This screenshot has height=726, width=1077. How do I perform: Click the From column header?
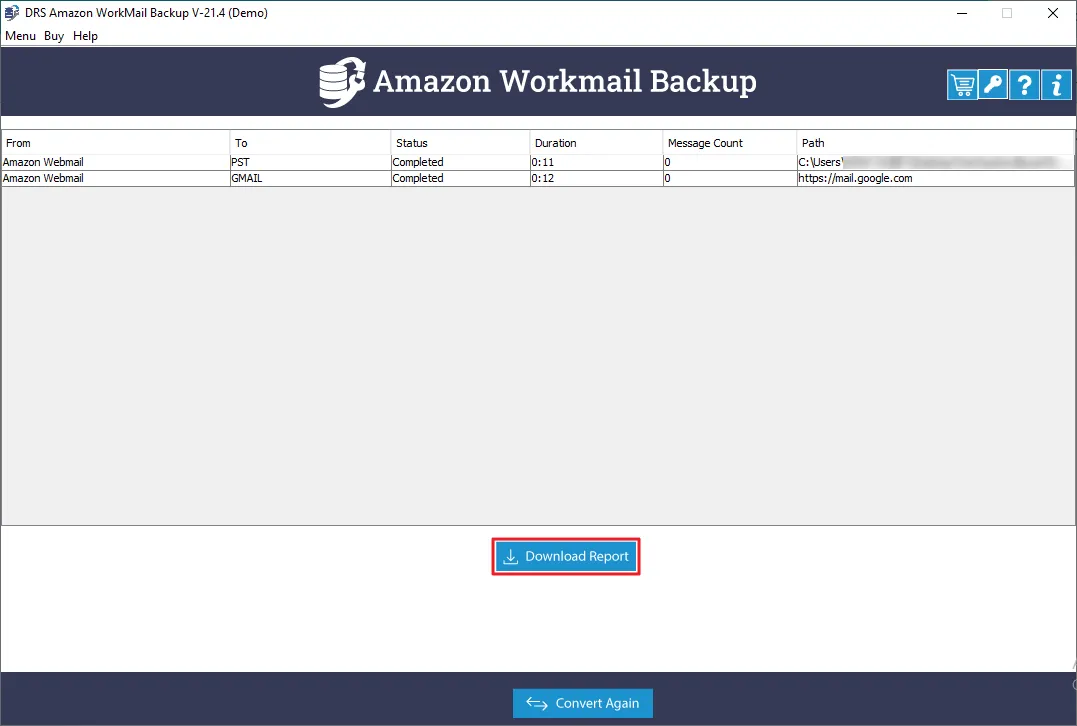point(116,143)
